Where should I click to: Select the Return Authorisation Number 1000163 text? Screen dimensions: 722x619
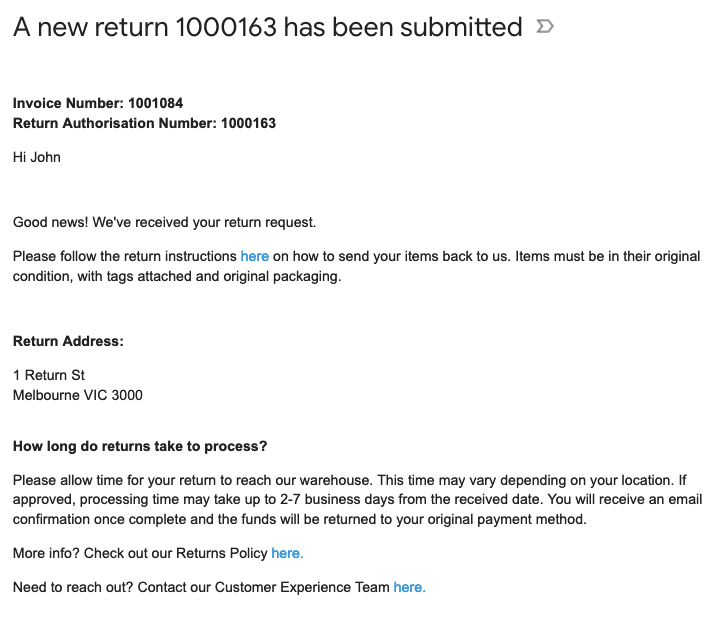[145, 123]
